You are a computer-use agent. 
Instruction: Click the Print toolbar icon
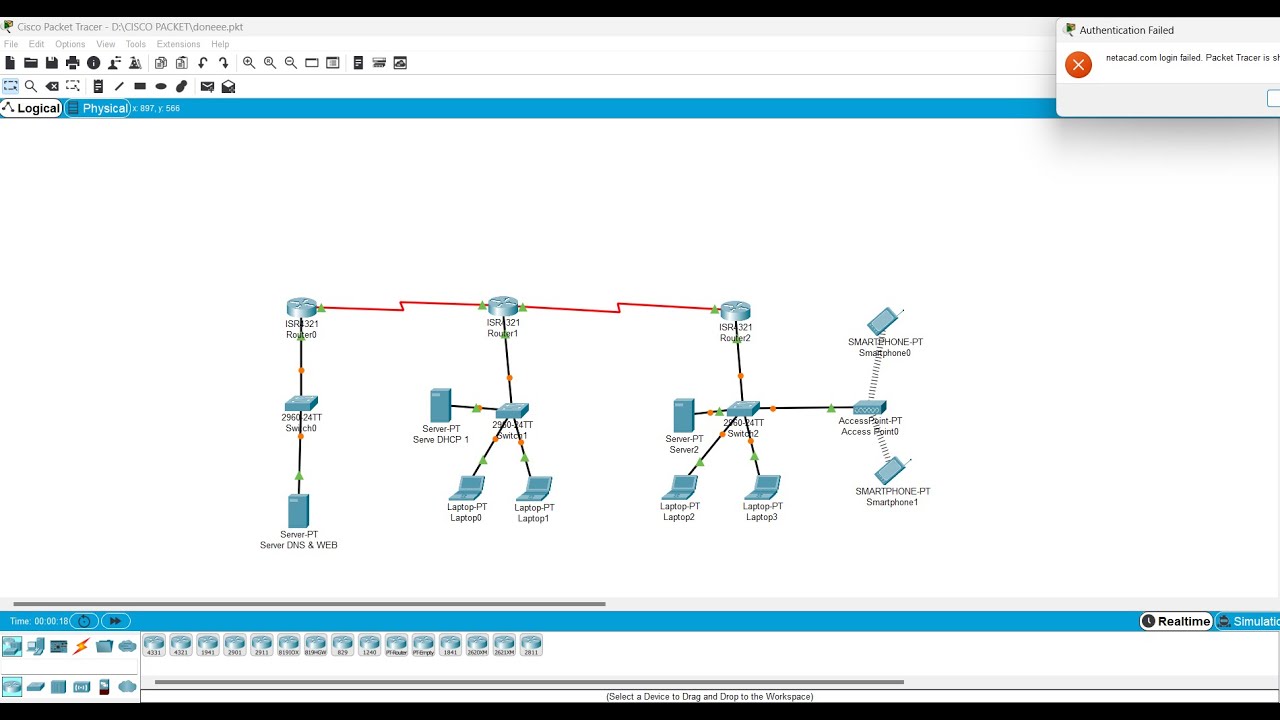73,63
